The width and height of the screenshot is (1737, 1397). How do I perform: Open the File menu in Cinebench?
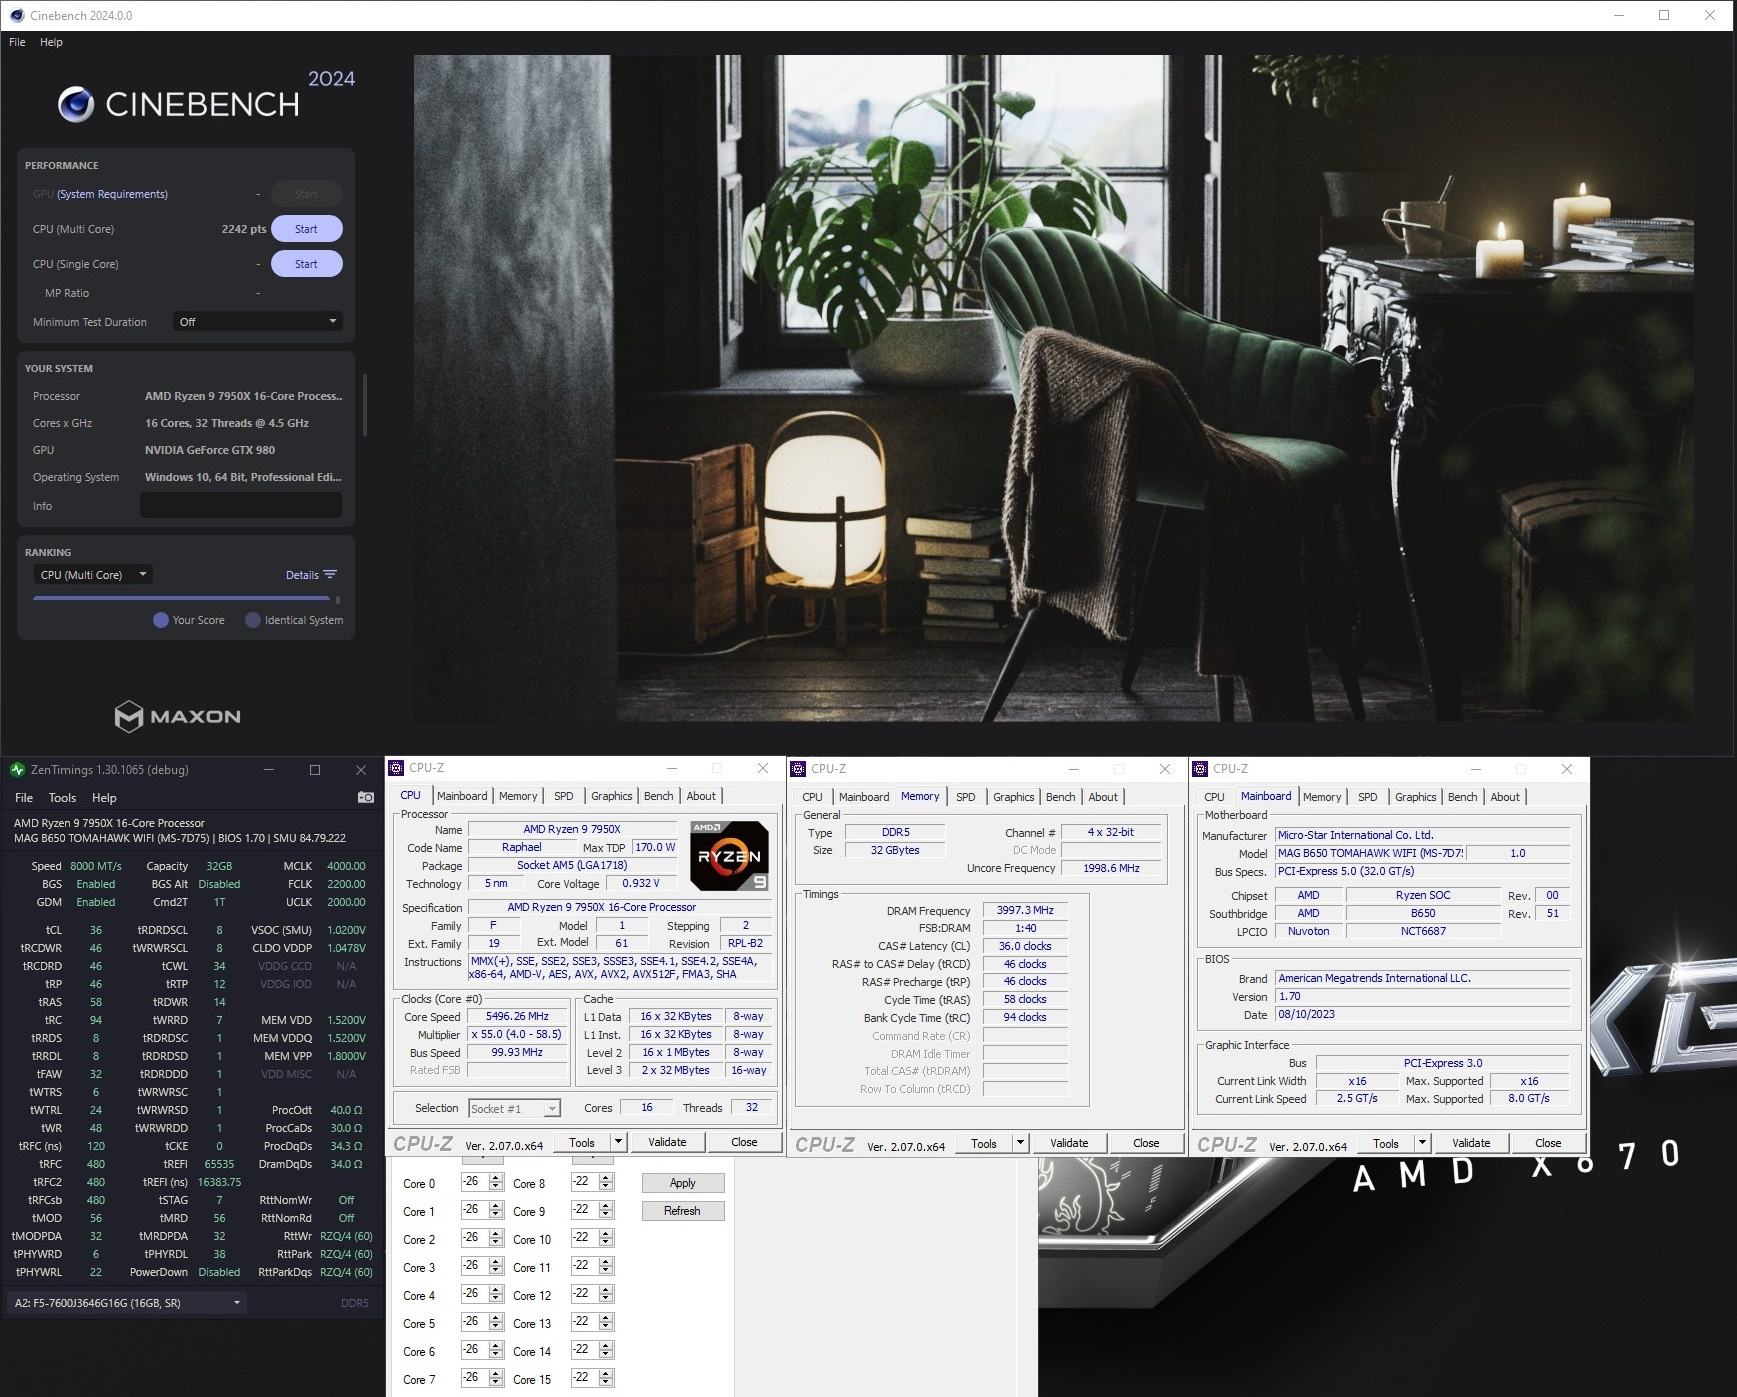17,42
